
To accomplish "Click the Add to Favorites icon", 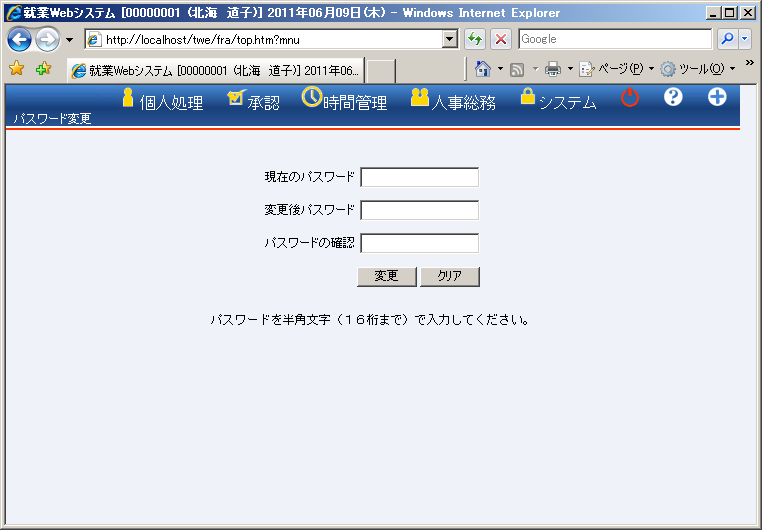I will 43,69.
